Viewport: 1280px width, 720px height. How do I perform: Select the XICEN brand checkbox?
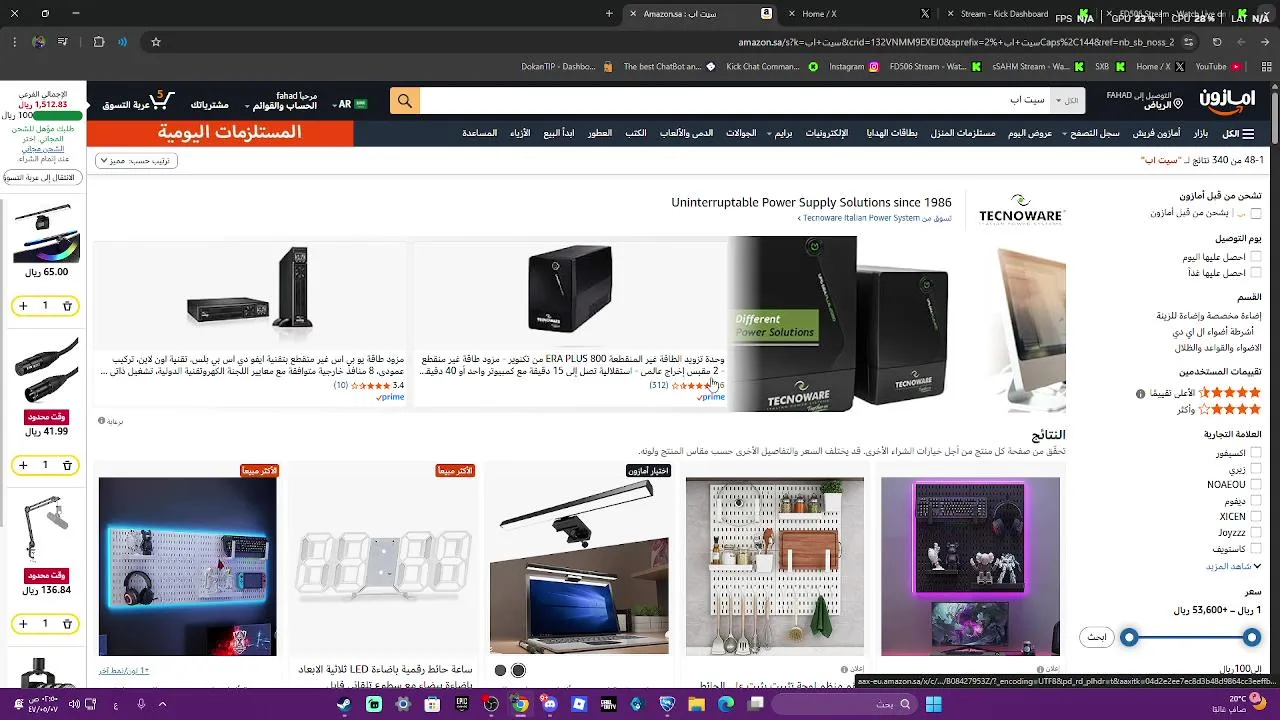tap(1256, 517)
